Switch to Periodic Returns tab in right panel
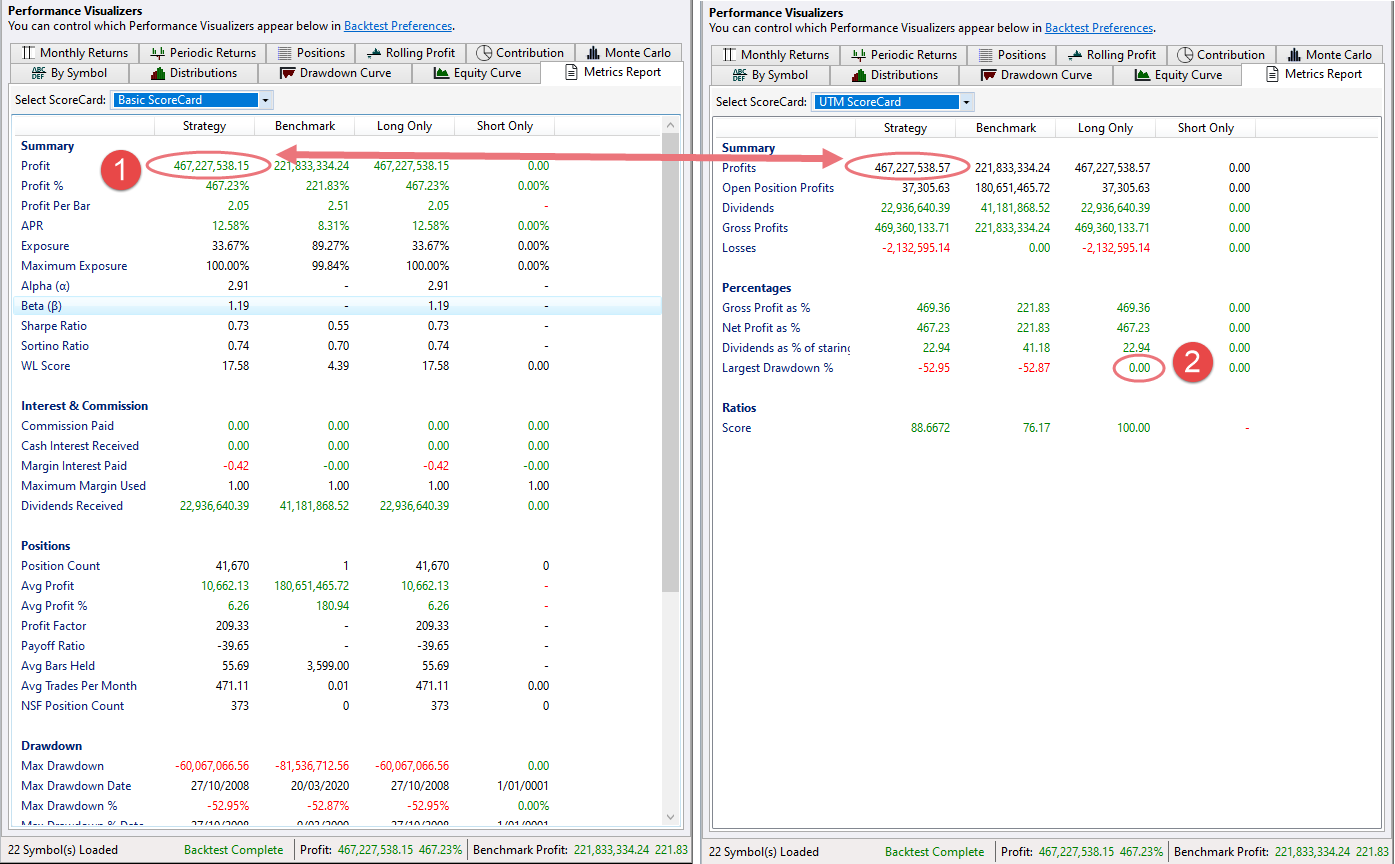Image resolution: width=1395 pixels, height=864 pixels. pos(903,55)
